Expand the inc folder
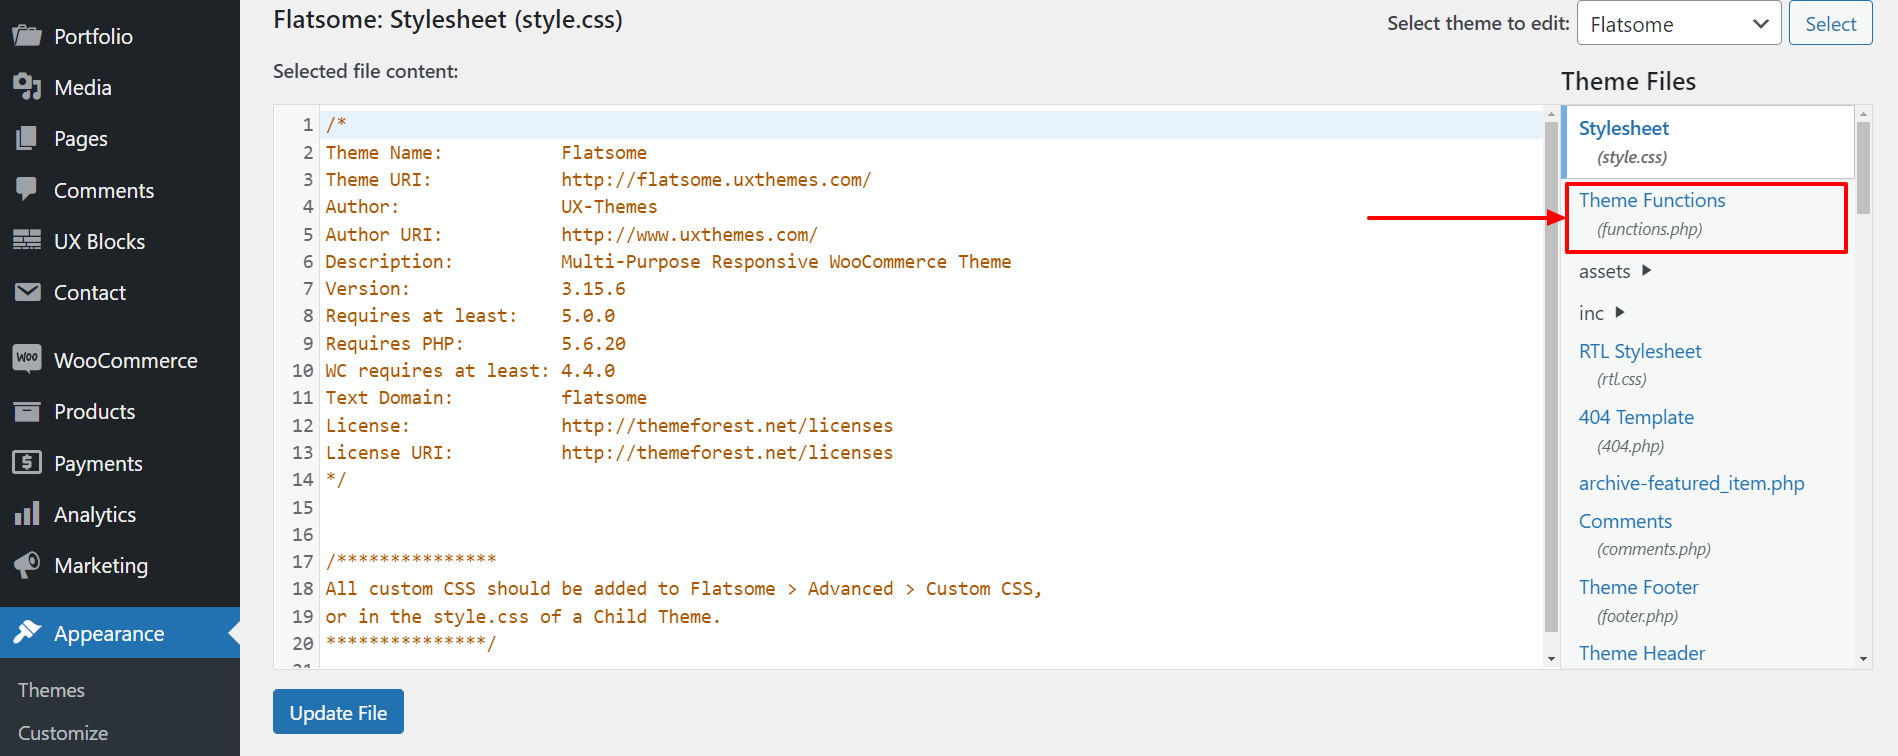Screen dimensions: 1898x756 [1601, 313]
